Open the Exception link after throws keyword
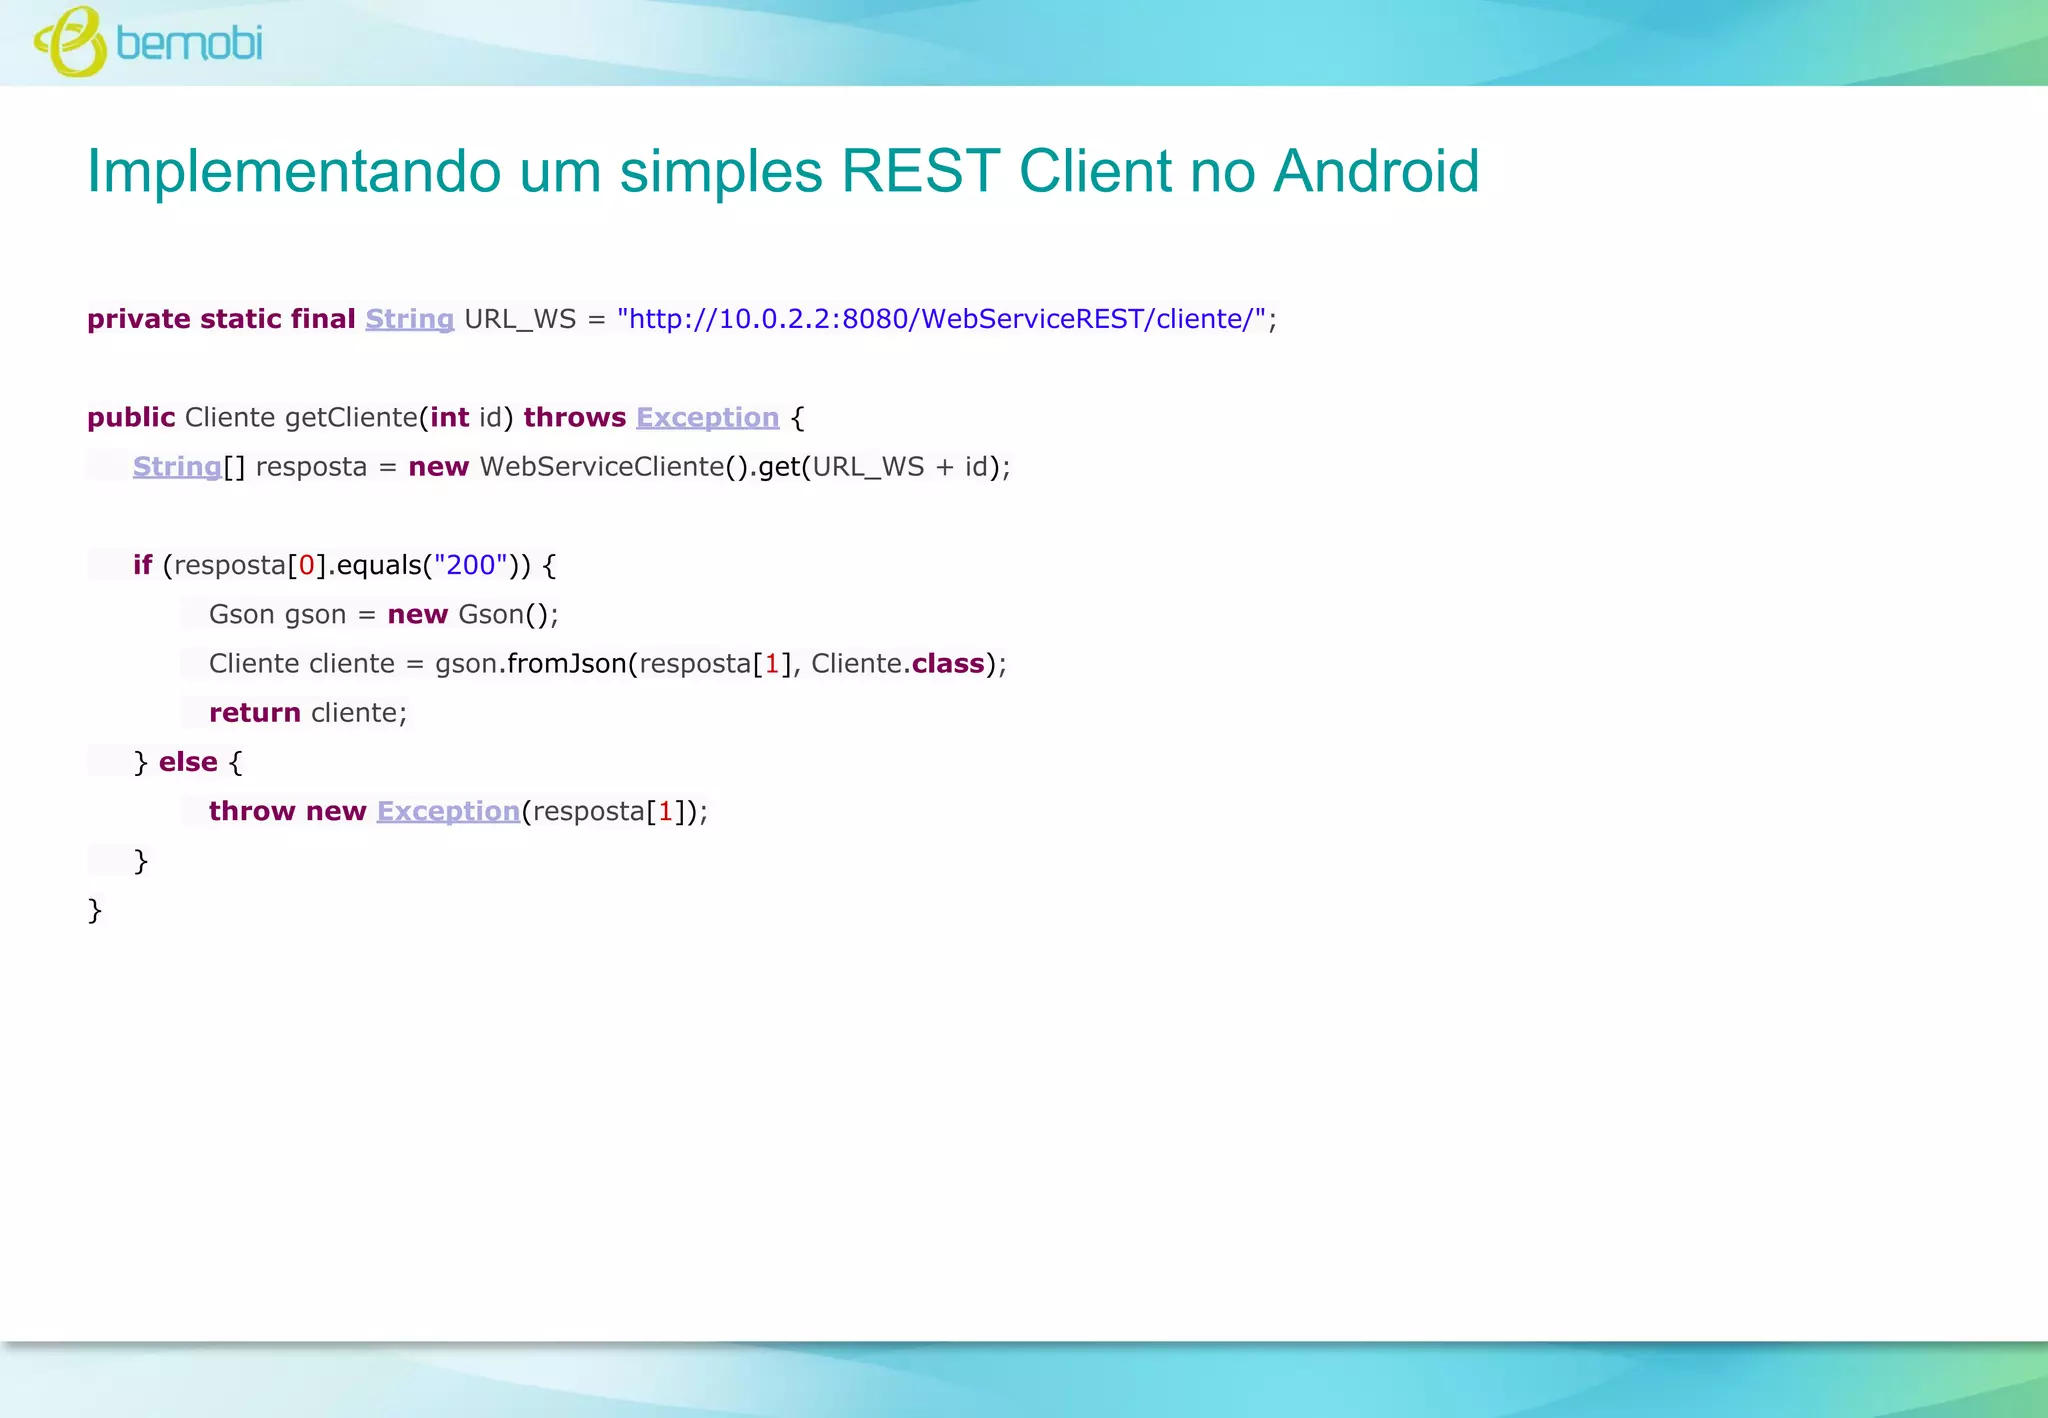Screen dimensions: 2048x1418 (707, 417)
